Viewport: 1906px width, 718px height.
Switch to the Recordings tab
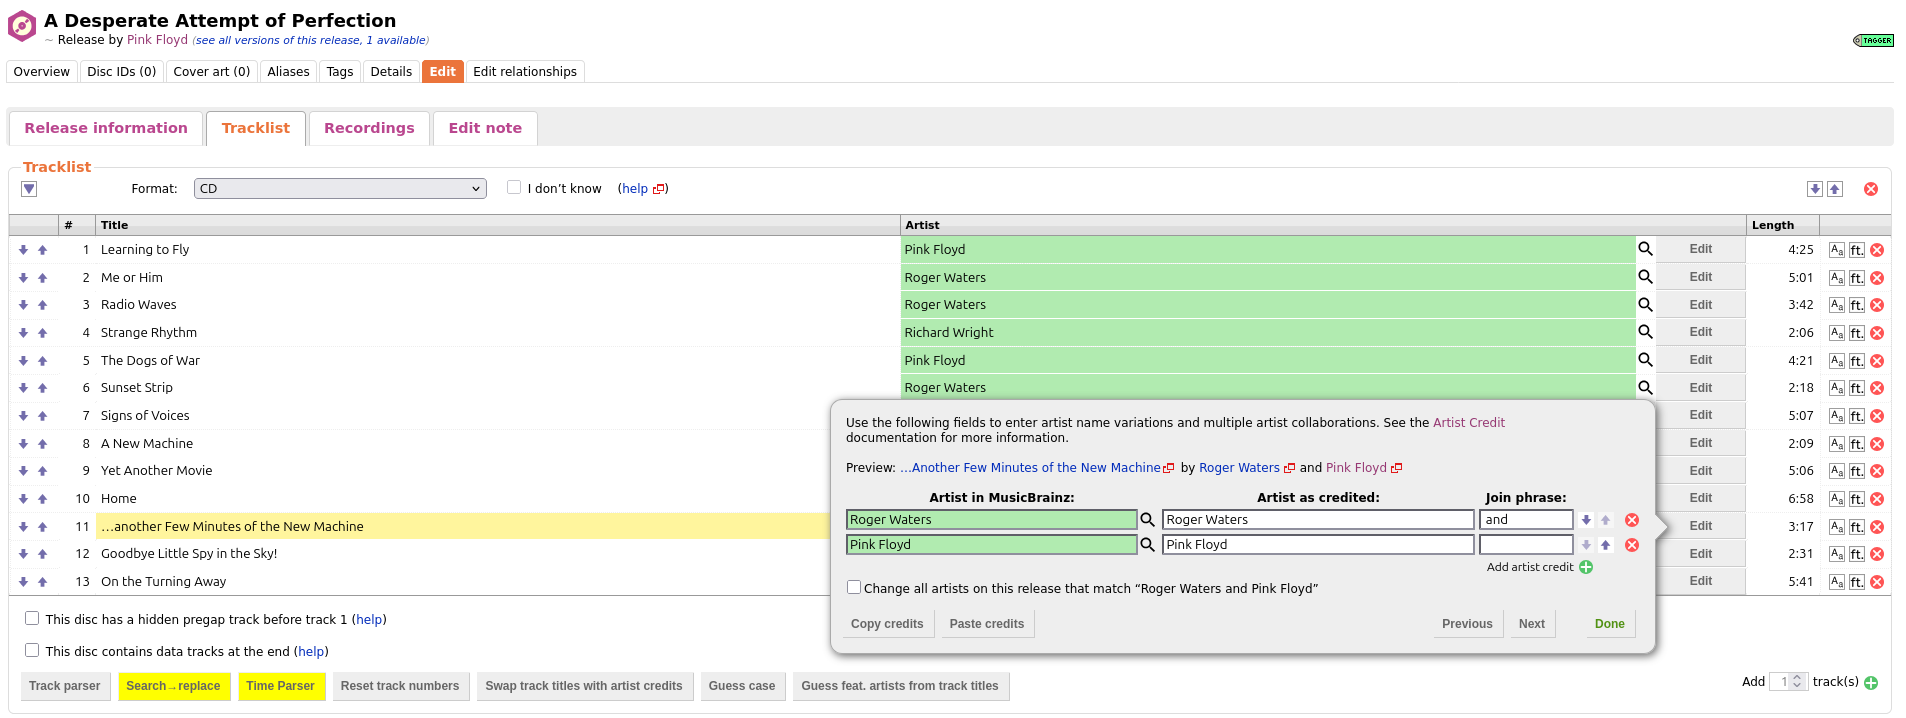coord(369,128)
